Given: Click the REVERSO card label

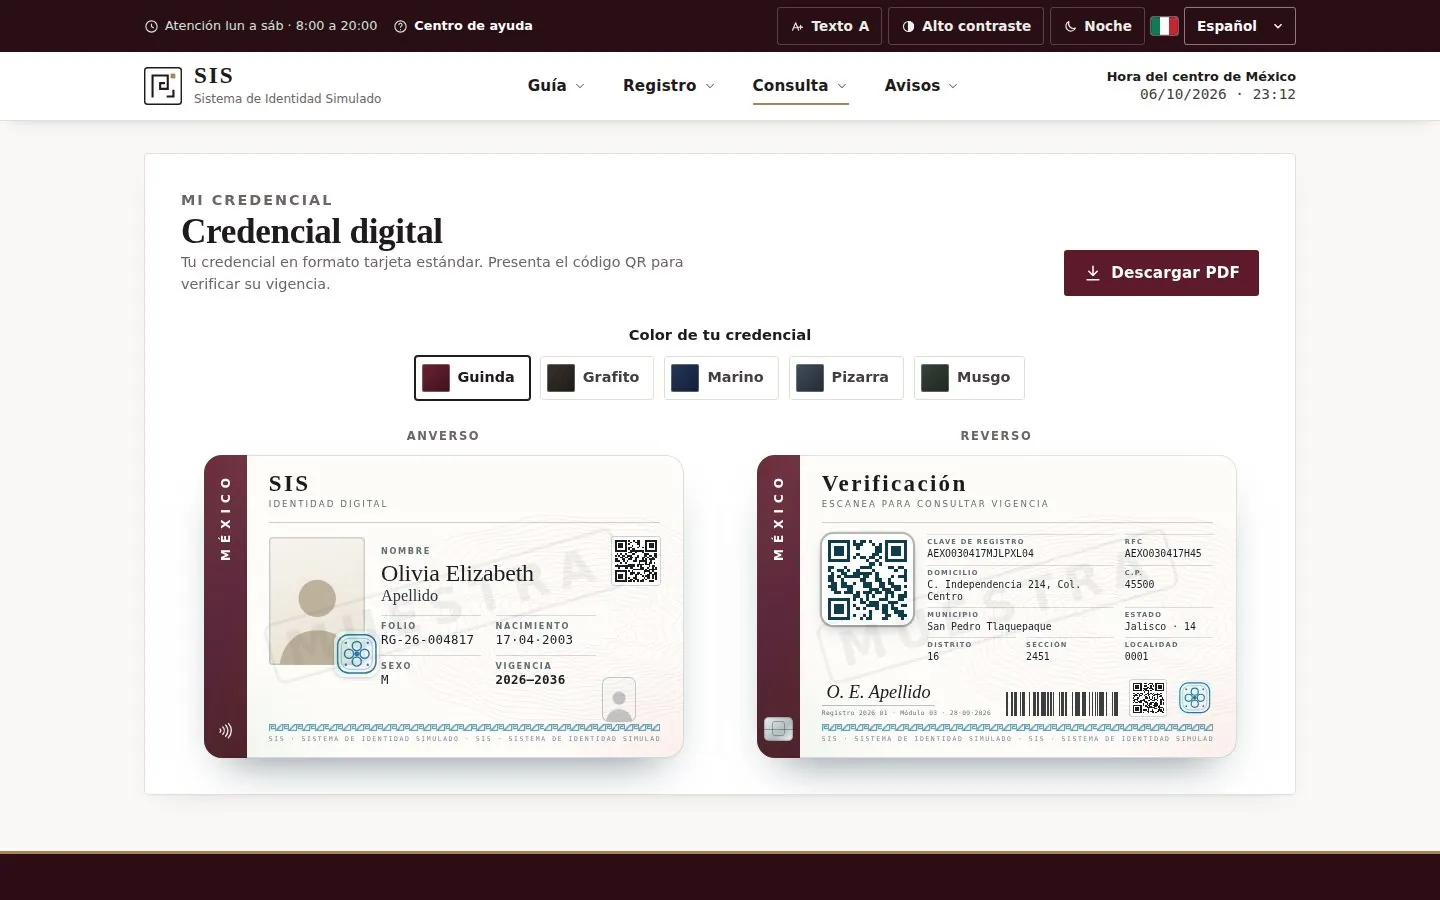Looking at the screenshot, I should point(996,436).
